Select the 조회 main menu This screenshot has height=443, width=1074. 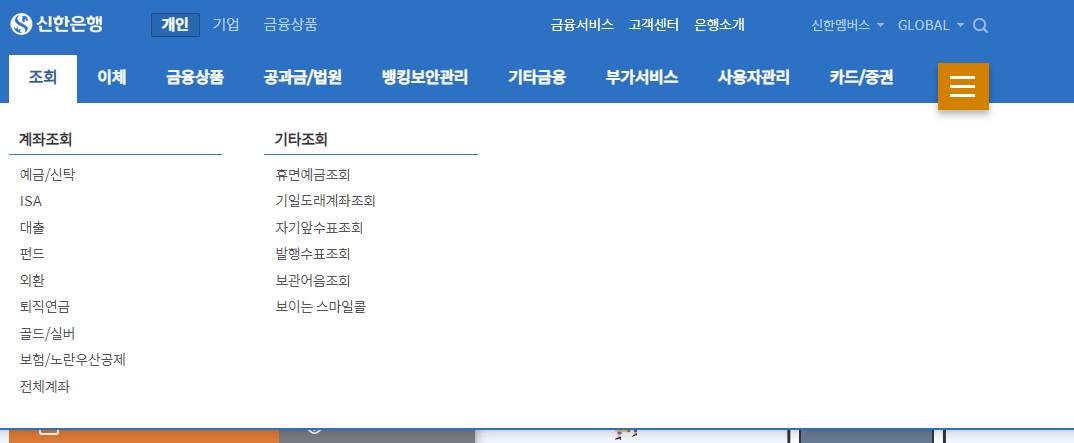43,78
